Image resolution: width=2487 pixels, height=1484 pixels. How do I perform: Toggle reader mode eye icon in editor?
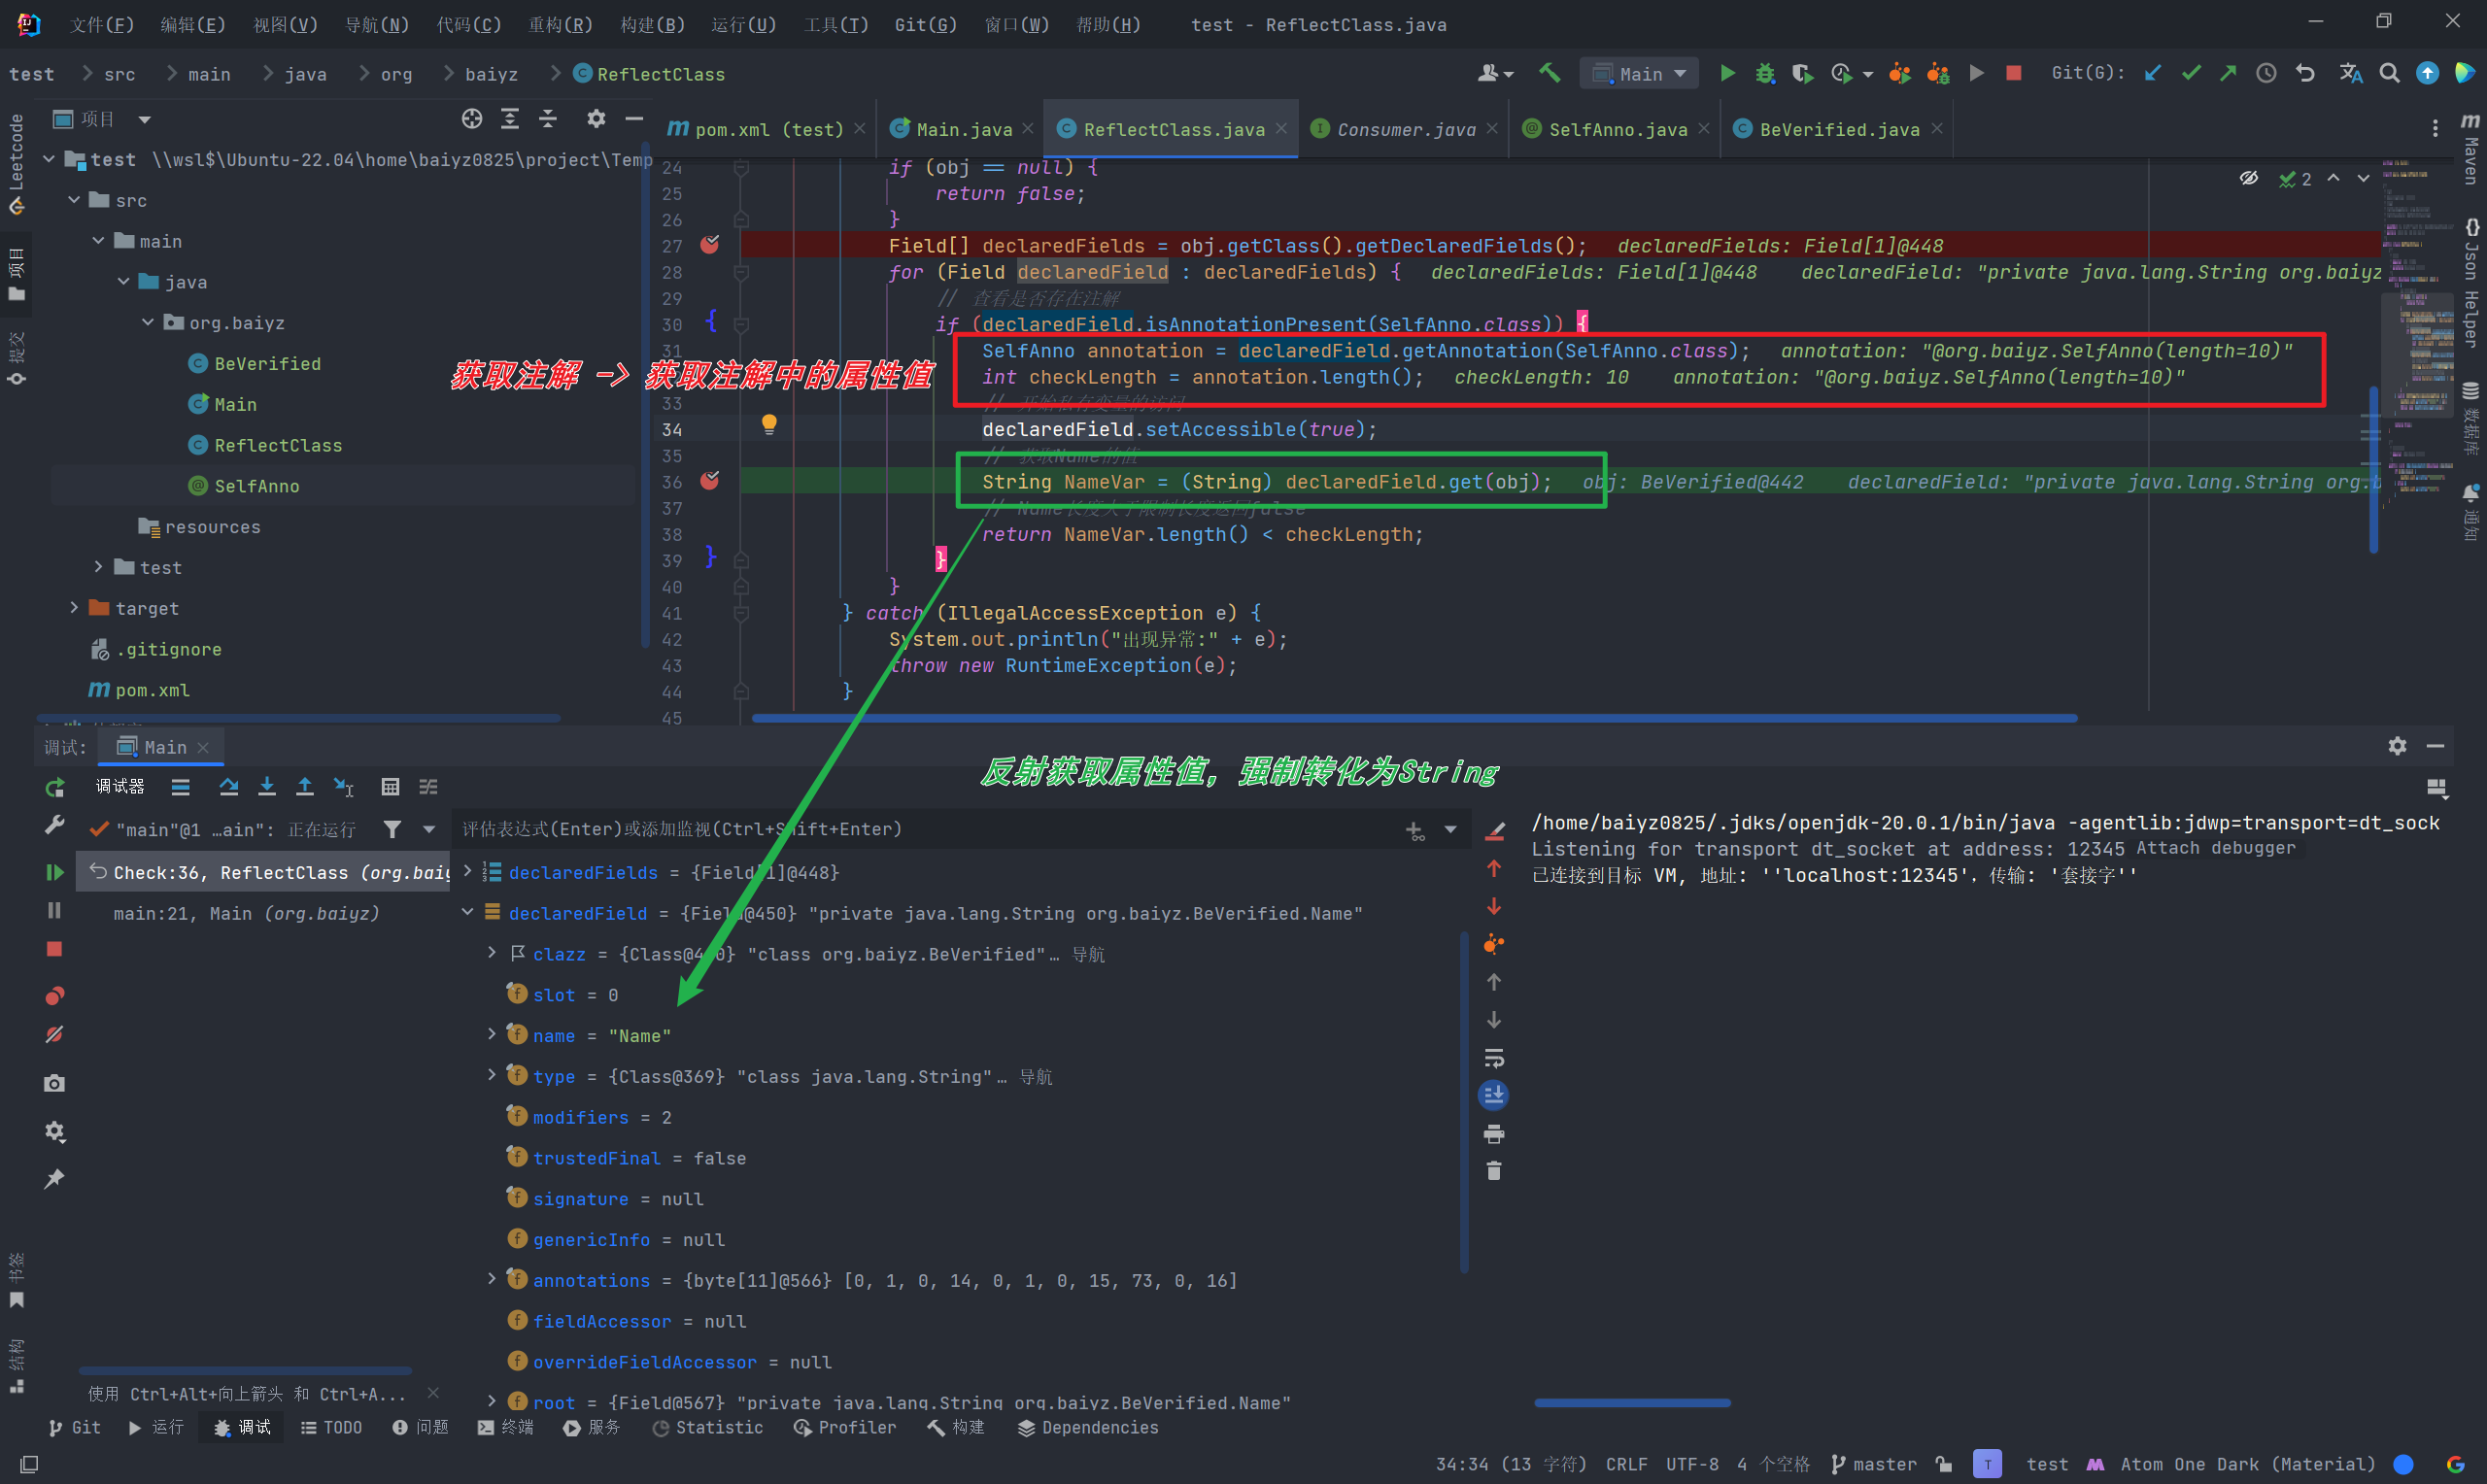click(x=2248, y=178)
